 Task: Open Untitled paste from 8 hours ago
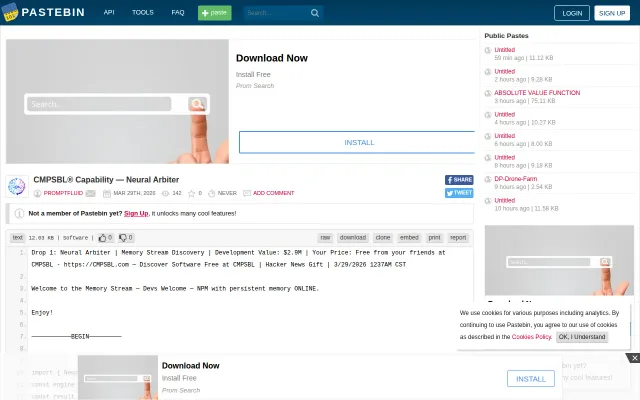504,158
